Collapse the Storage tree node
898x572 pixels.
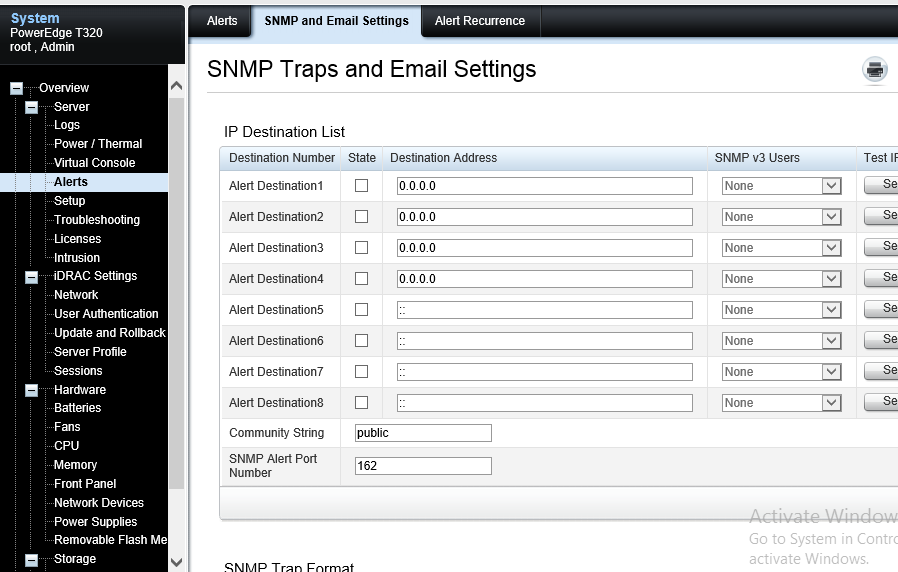pyautogui.click(x=31, y=559)
